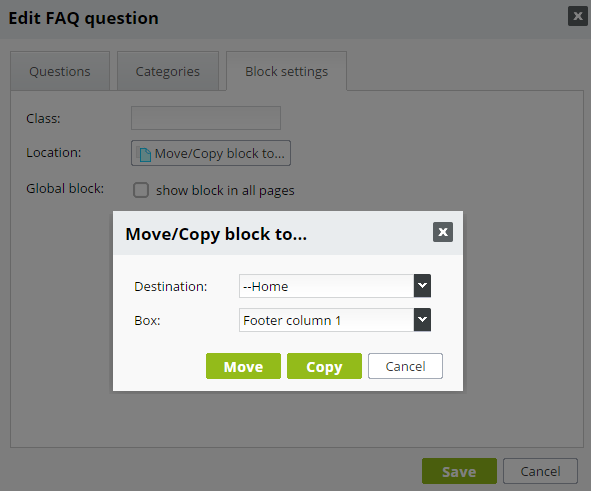591x491 pixels.
Task: Click the green Move button
Action: [x=243, y=366]
